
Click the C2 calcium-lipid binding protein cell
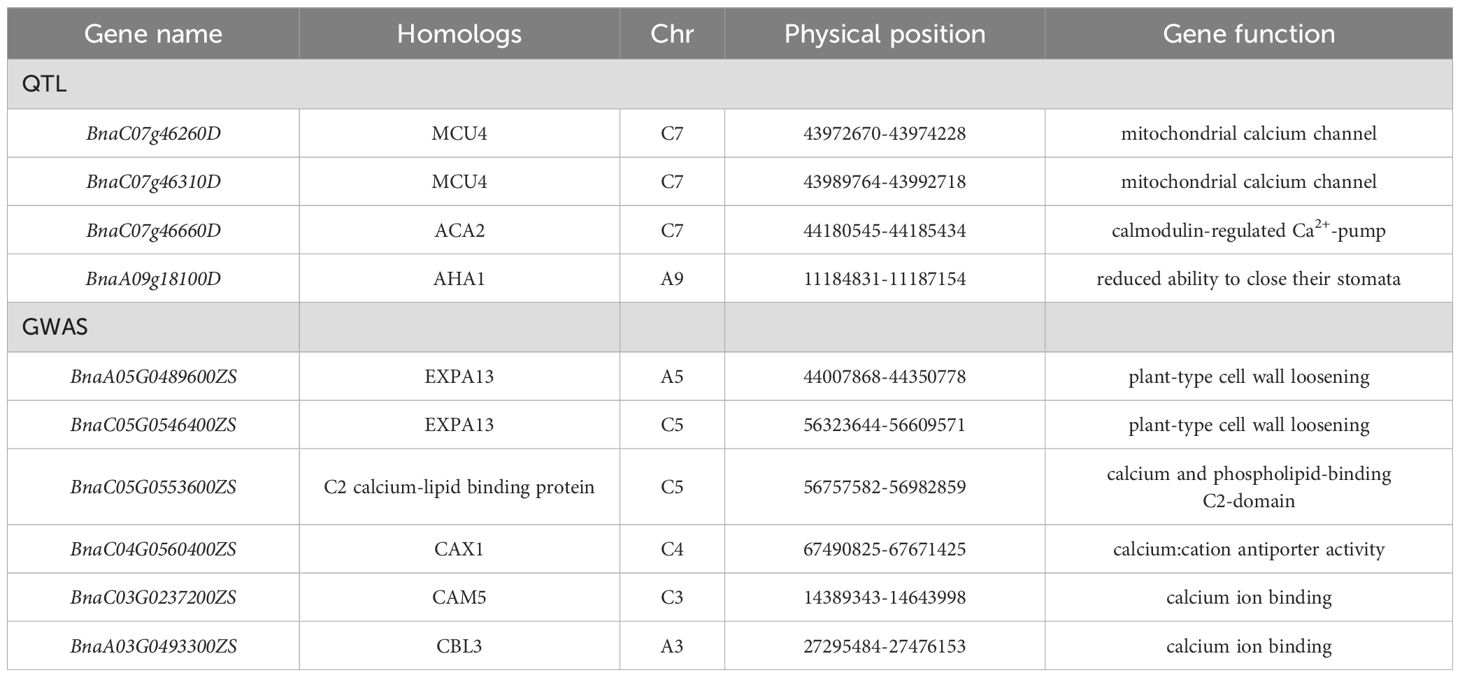tap(459, 487)
